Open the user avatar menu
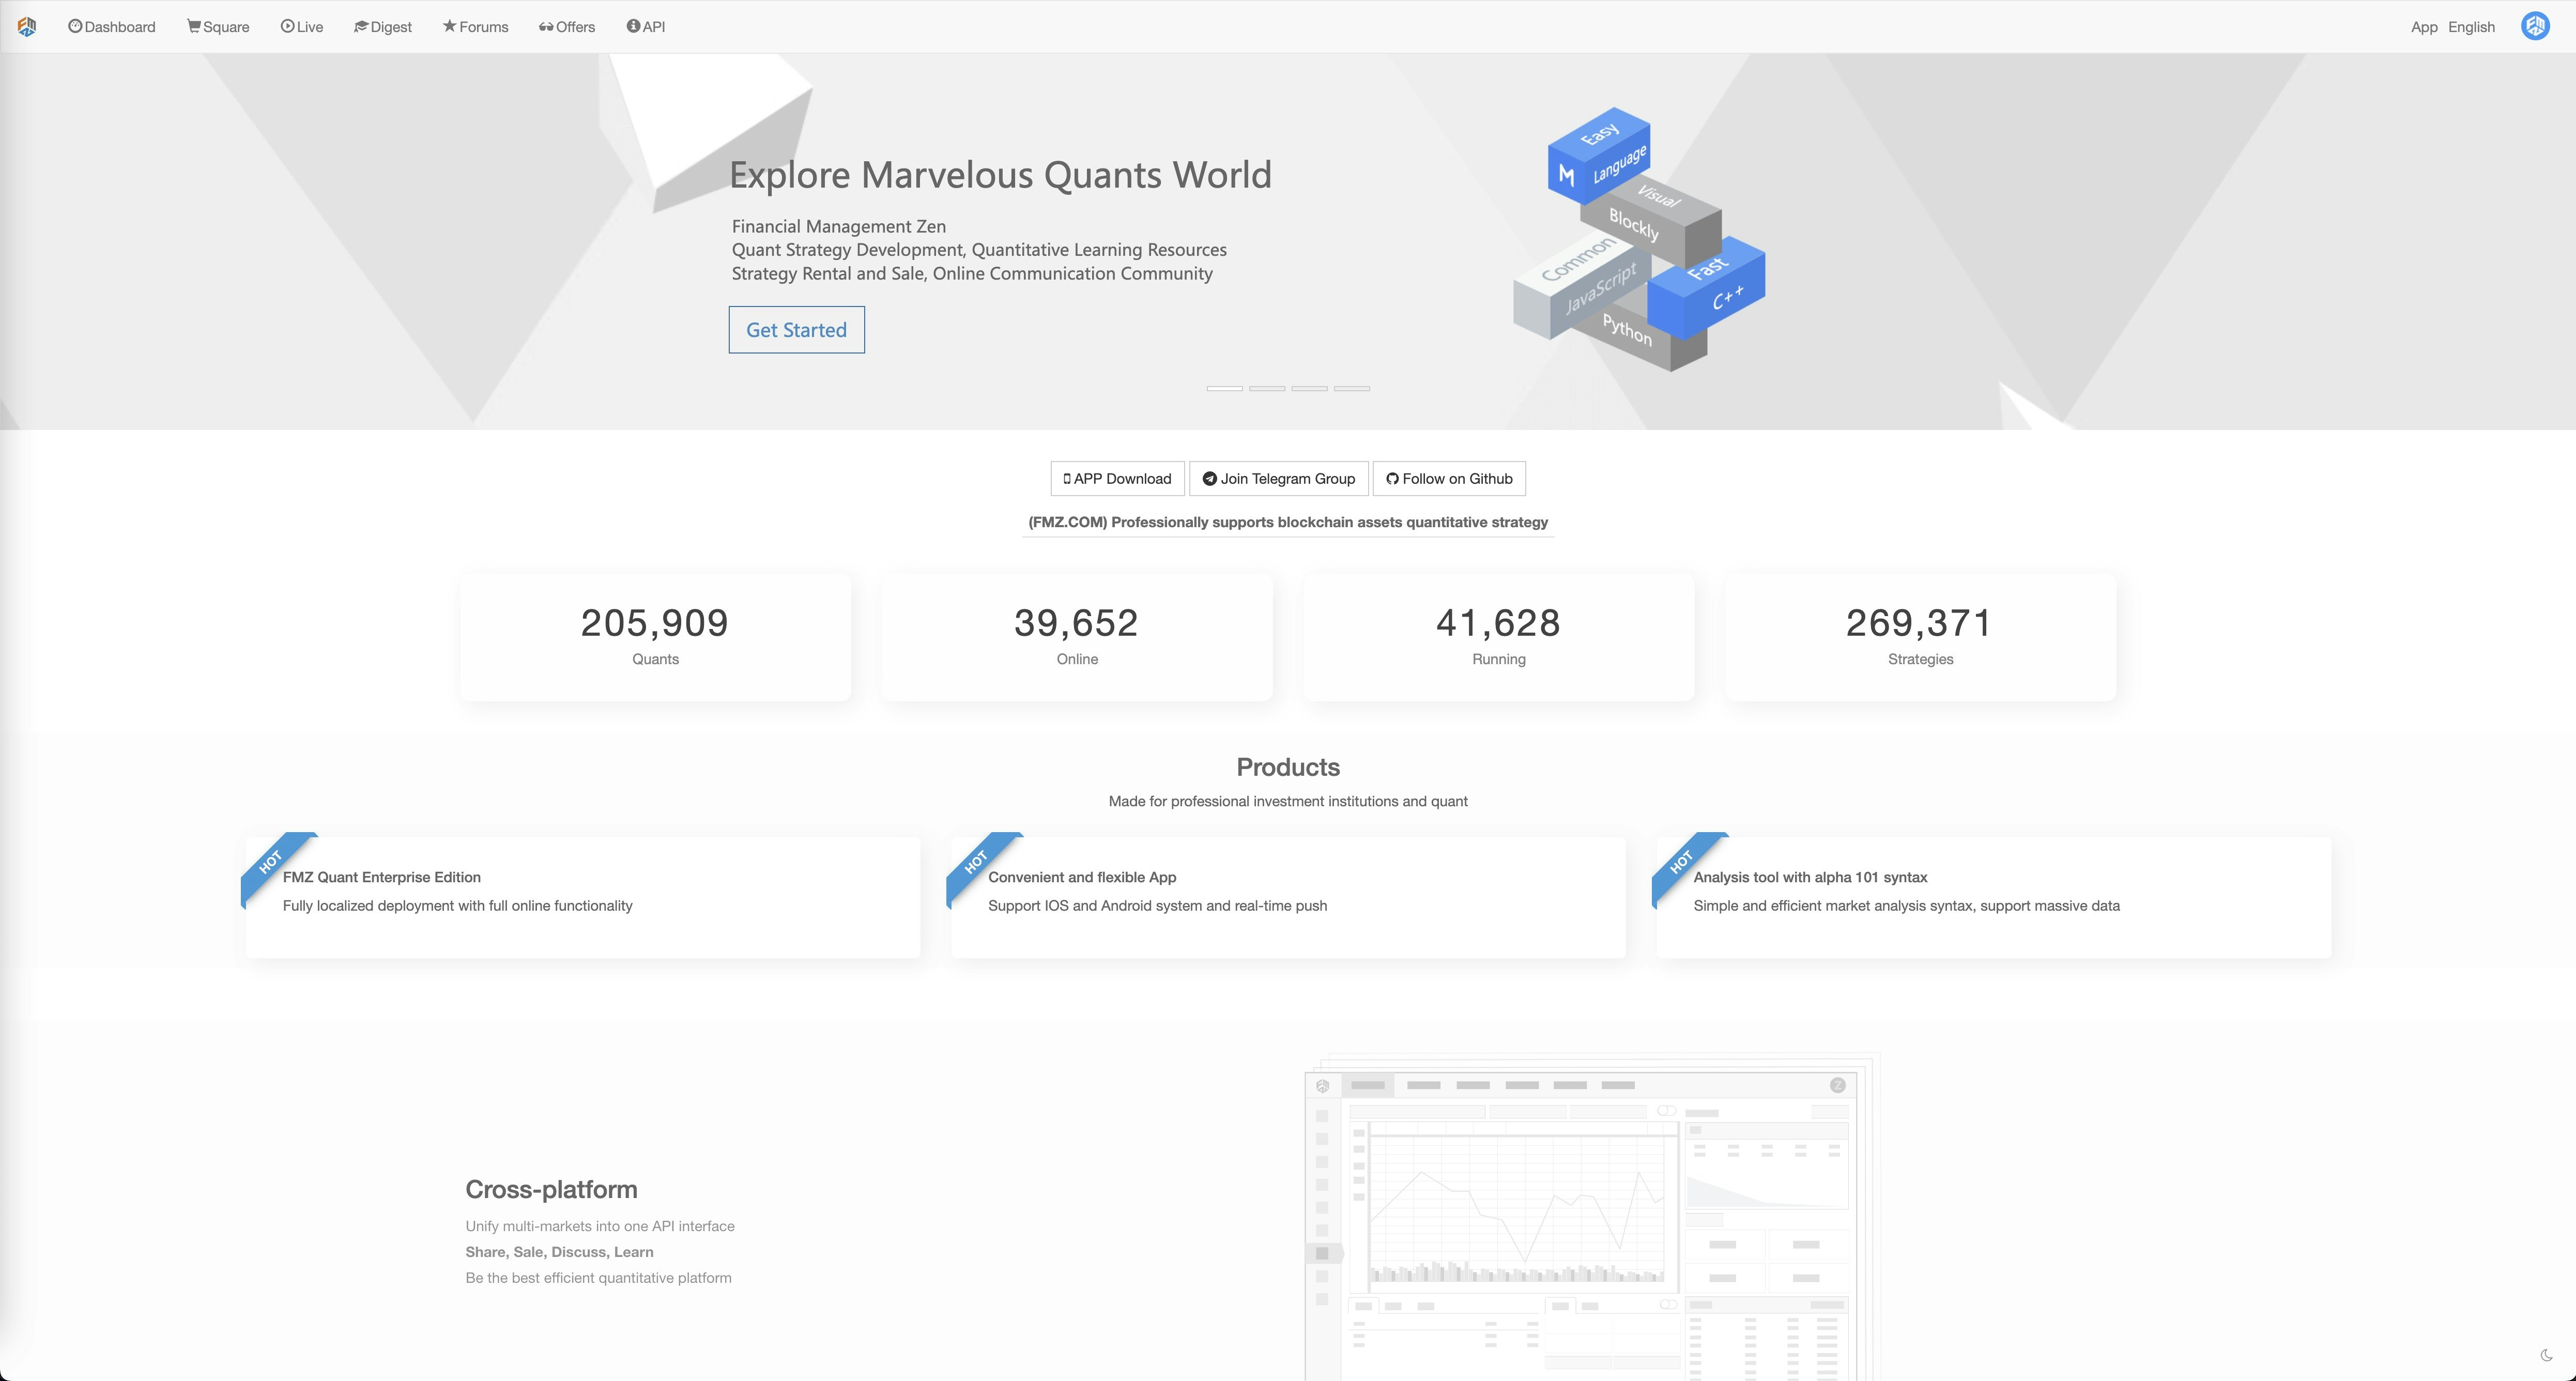The height and width of the screenshot is (1381, 2576). 2535,26
